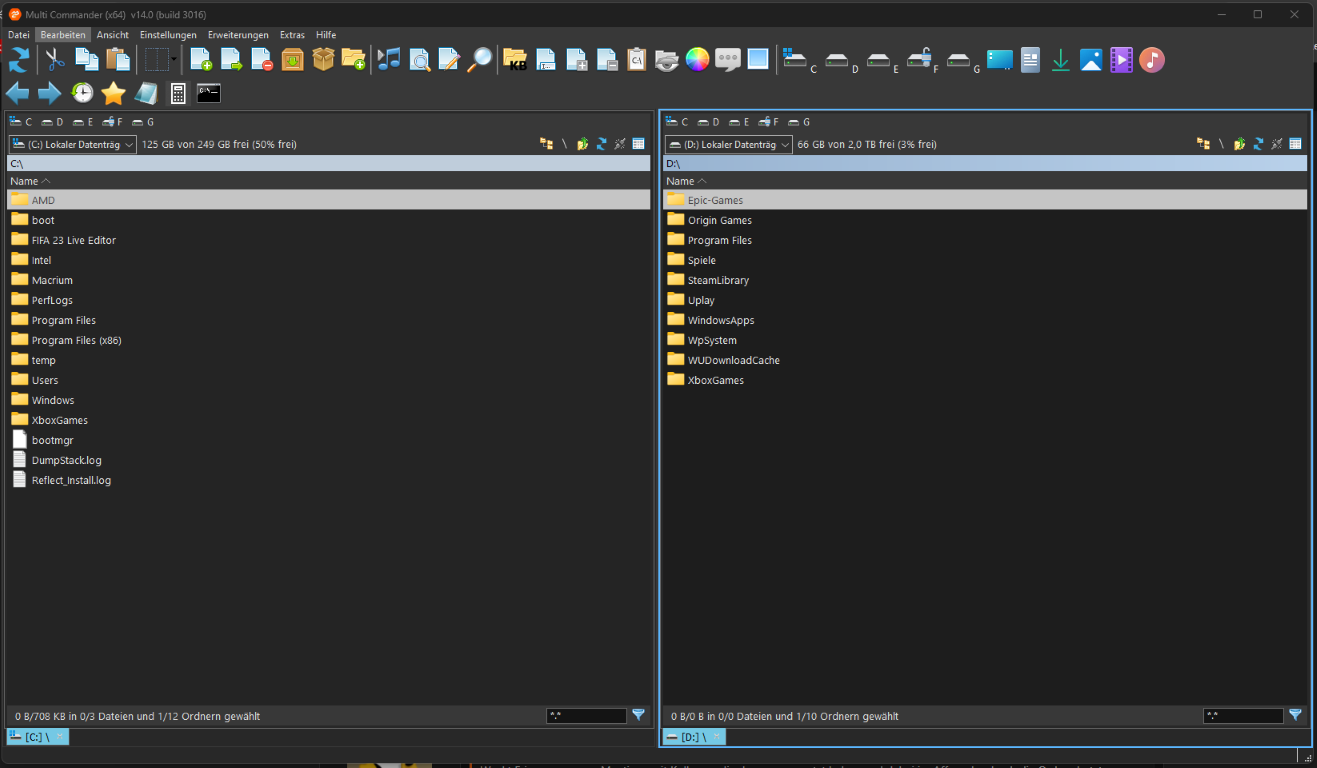Click drive G button above right panel
The height and width of the screenshot is (768, 1317).
(799, 122)
